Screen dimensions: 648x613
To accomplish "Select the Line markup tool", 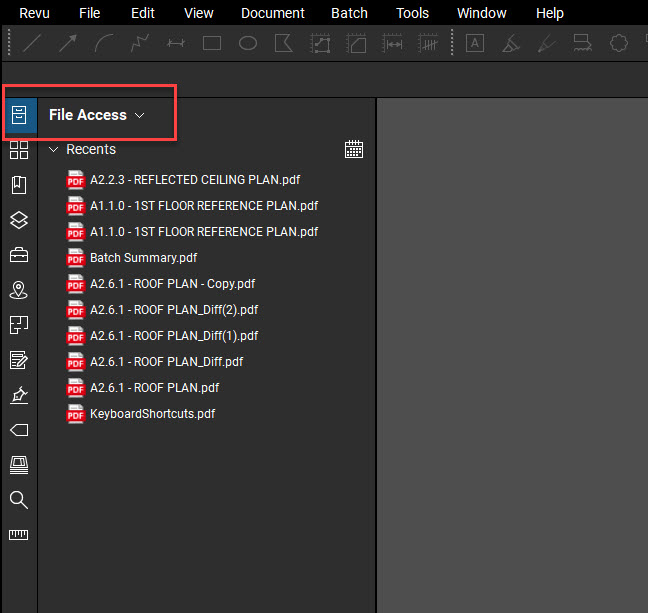I will pyautogui.click(x=32, y=43).
